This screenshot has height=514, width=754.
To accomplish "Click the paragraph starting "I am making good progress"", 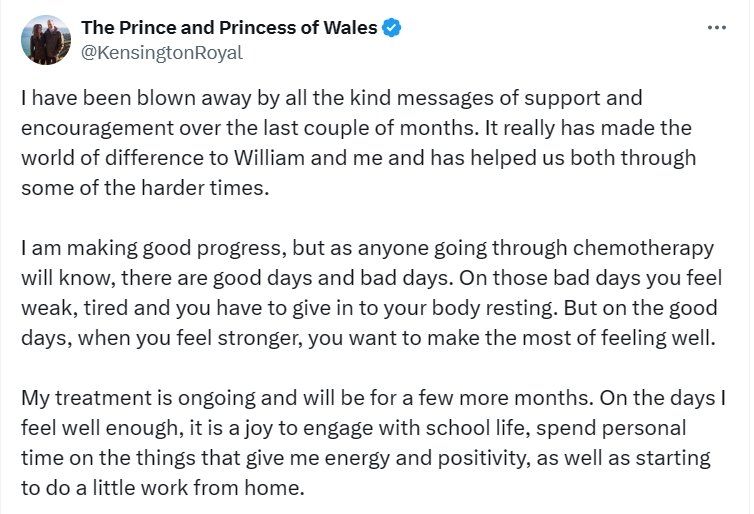I will (368, 292).
